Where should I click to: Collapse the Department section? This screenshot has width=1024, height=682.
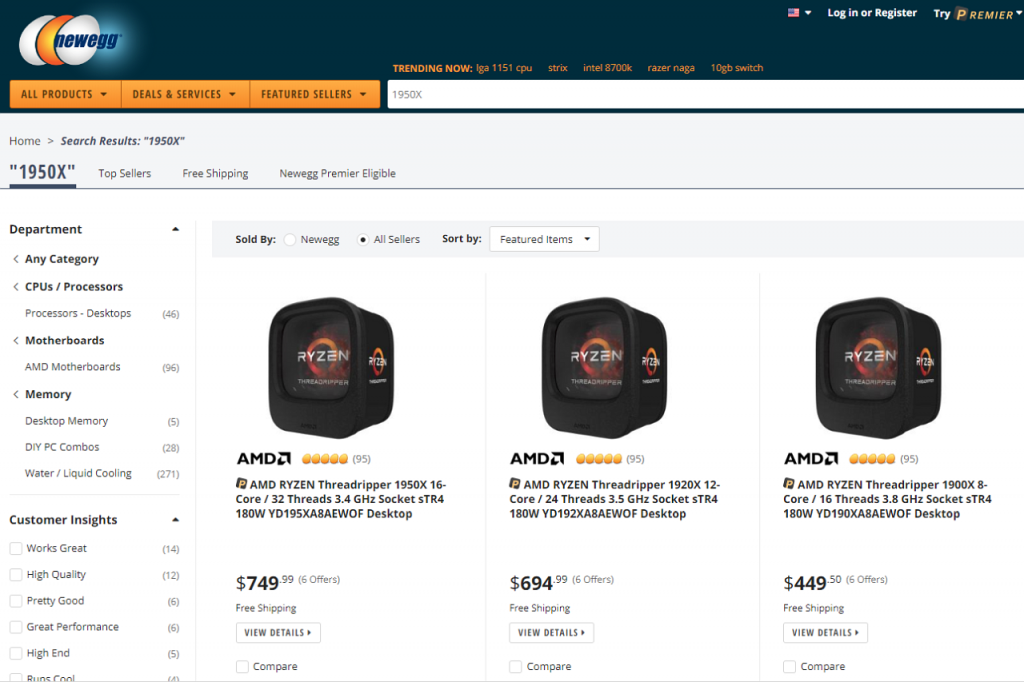(175, 229)
